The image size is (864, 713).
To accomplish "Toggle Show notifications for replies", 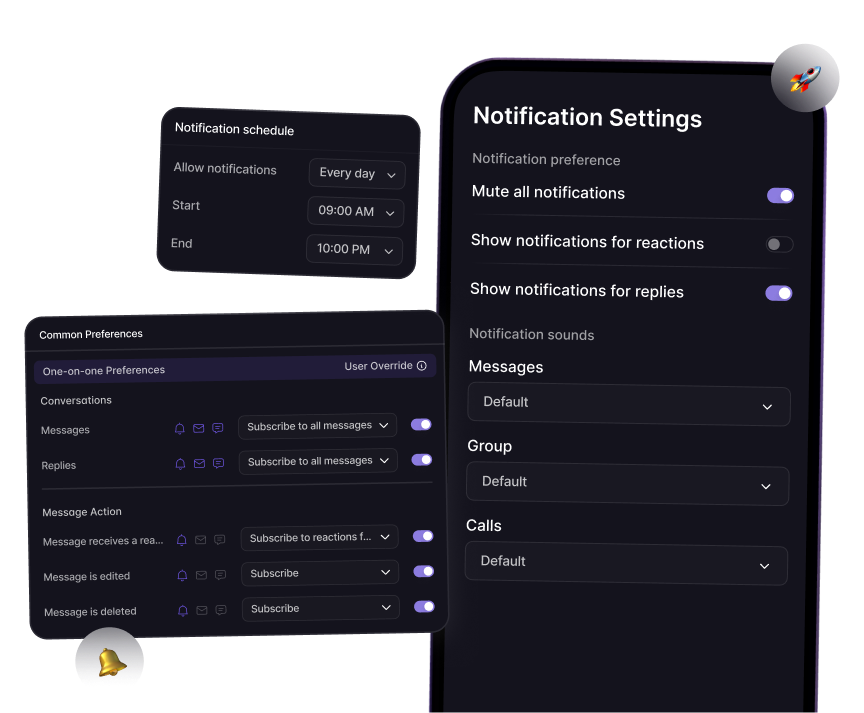I will (778, 293).
